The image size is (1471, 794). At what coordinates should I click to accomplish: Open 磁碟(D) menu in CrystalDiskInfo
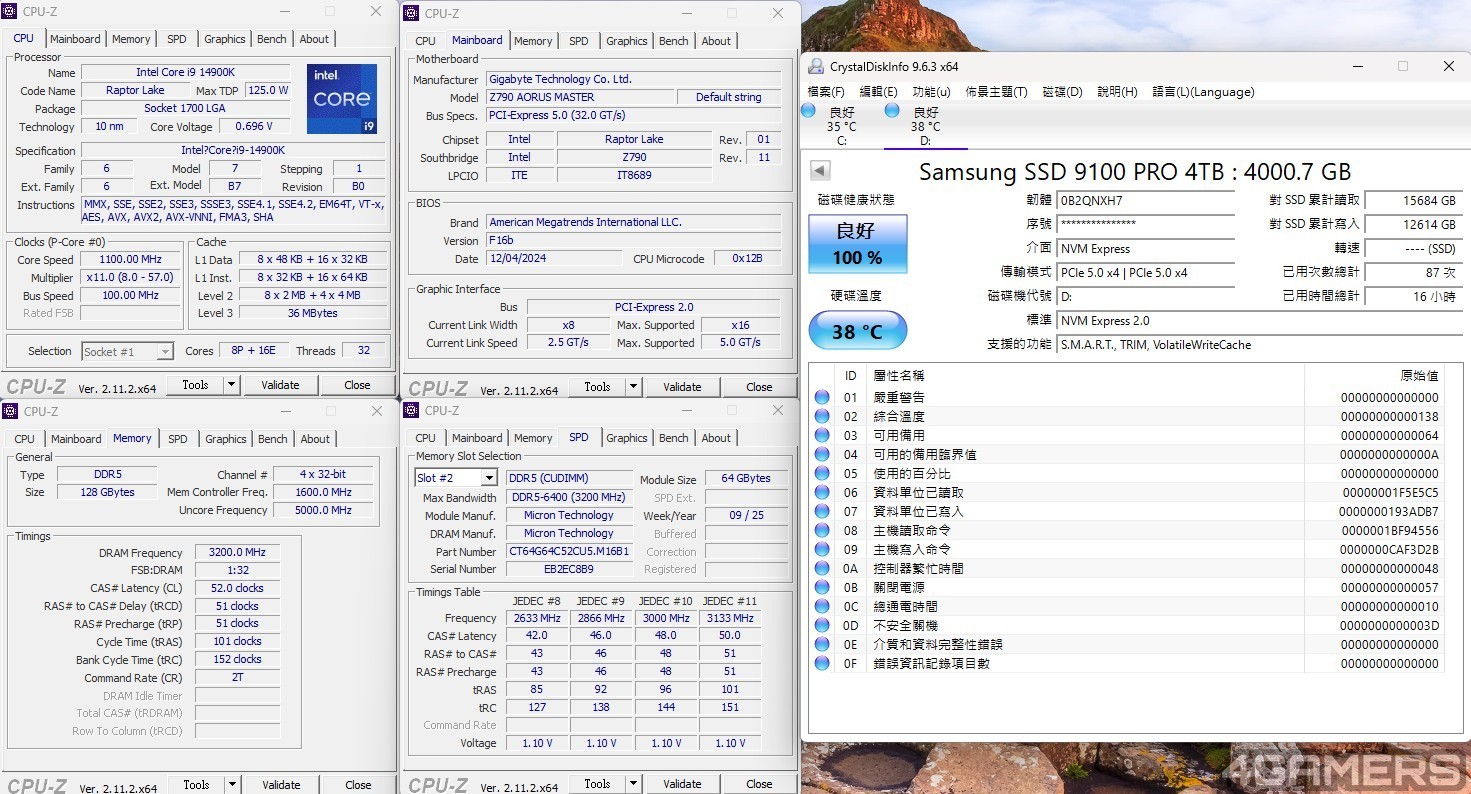[1062, 92]
